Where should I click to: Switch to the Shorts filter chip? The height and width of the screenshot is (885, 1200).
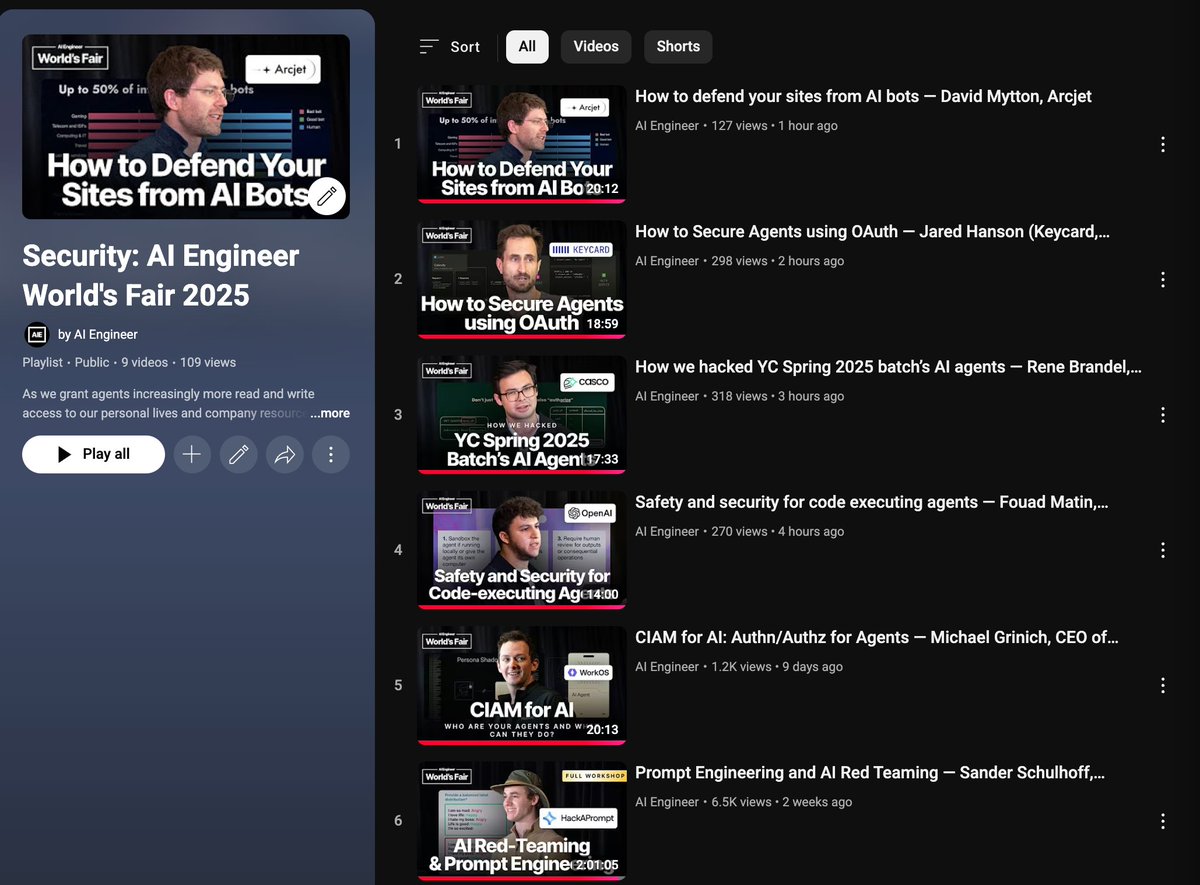point(678,46)
